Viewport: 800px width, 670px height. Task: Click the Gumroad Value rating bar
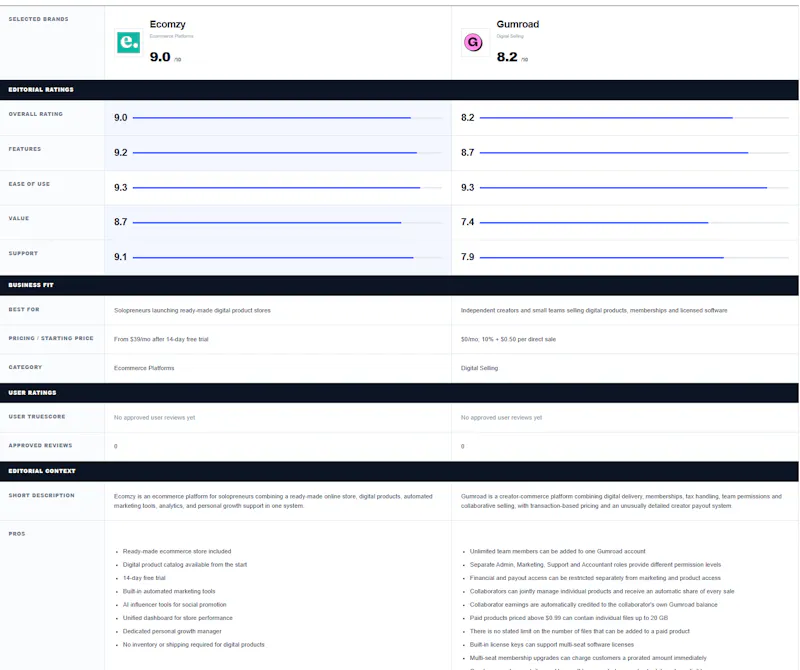[x=634, y=222]
